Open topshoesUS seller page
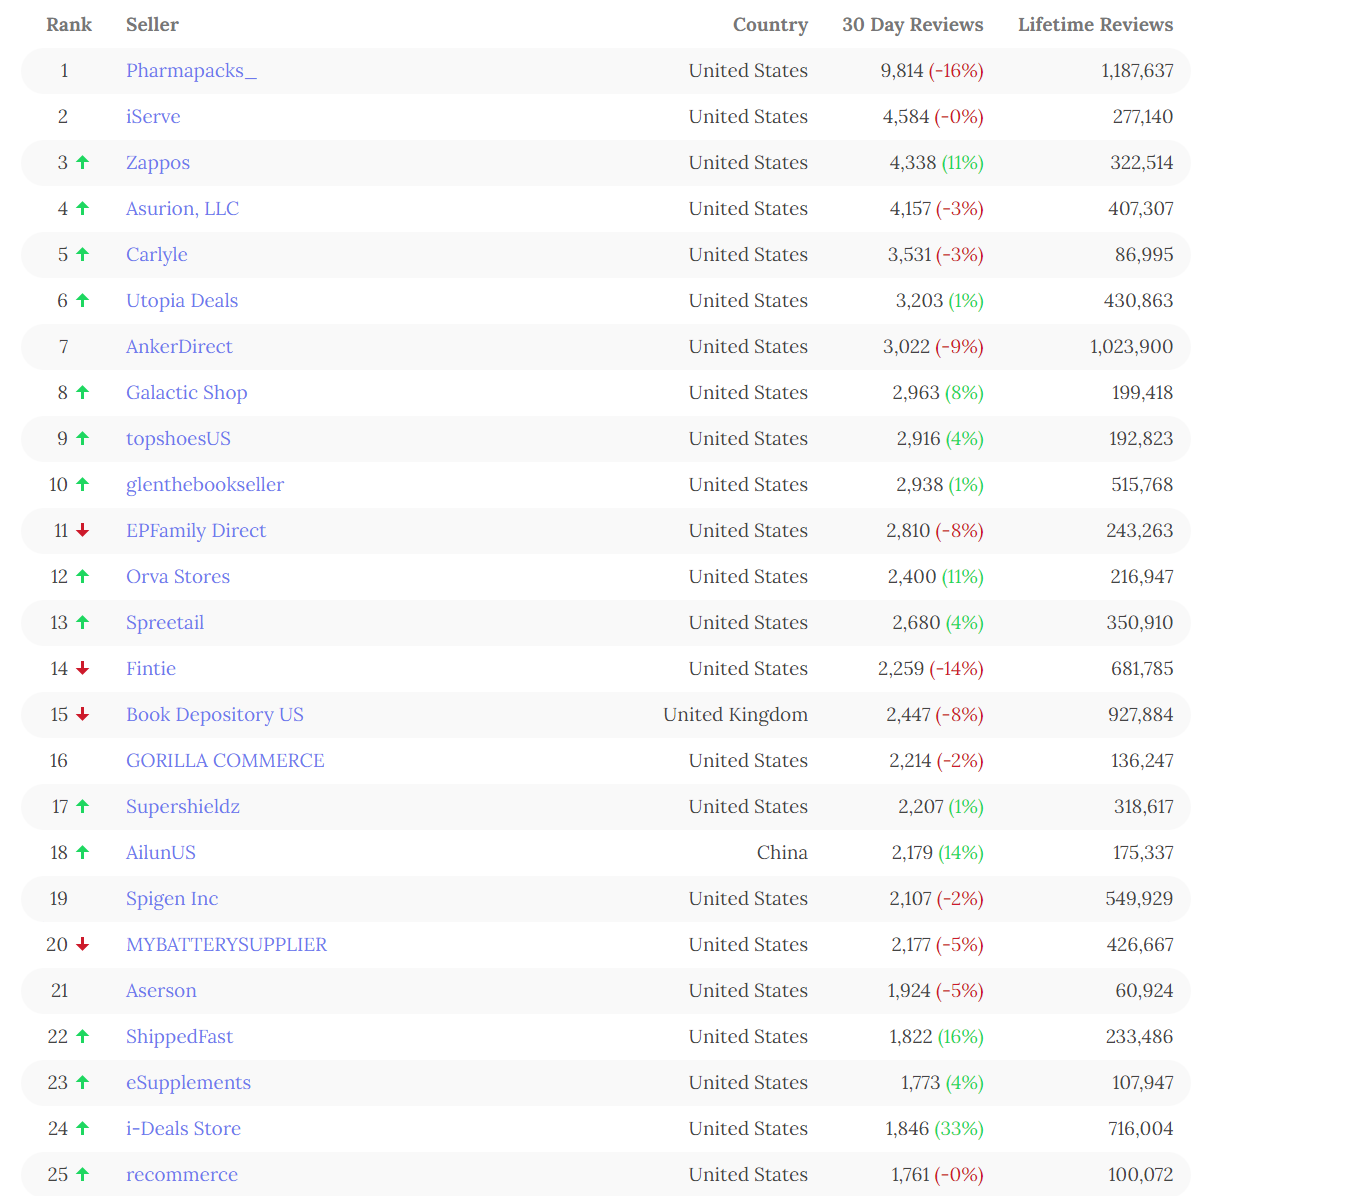The width and height of the screenshot is (1358, 1196). 178,439
